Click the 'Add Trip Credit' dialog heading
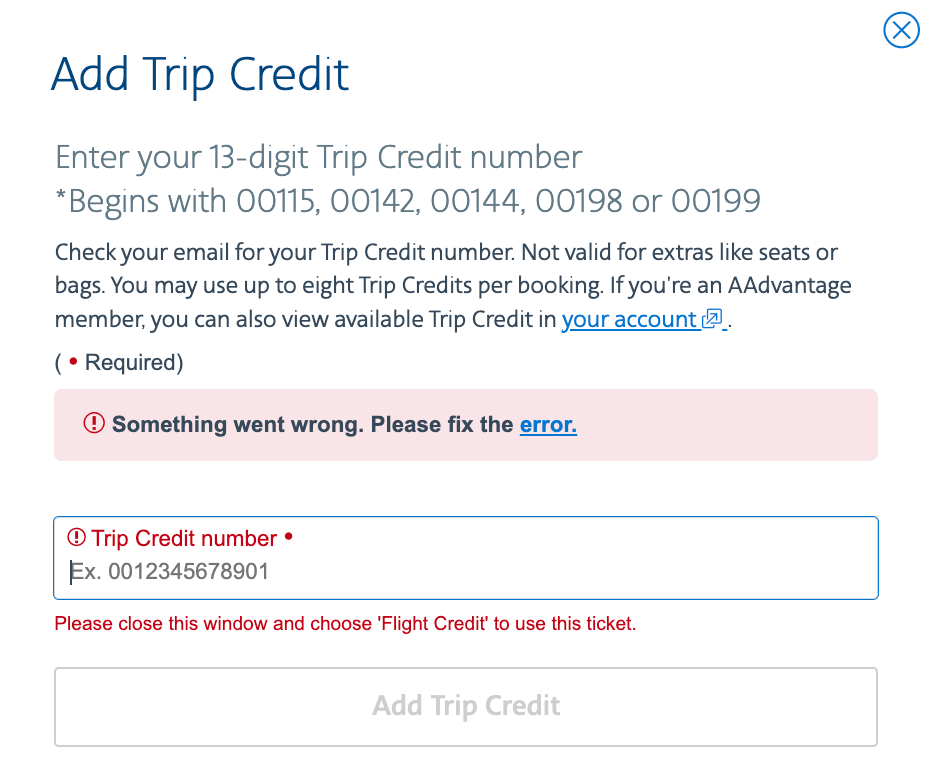 point(200,75)
